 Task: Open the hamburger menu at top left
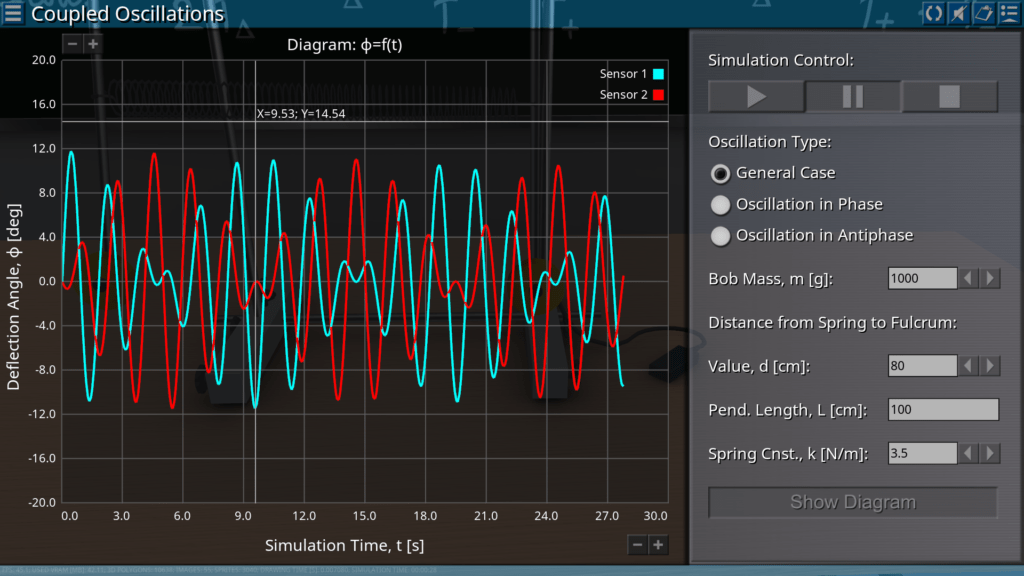point(13,14)
